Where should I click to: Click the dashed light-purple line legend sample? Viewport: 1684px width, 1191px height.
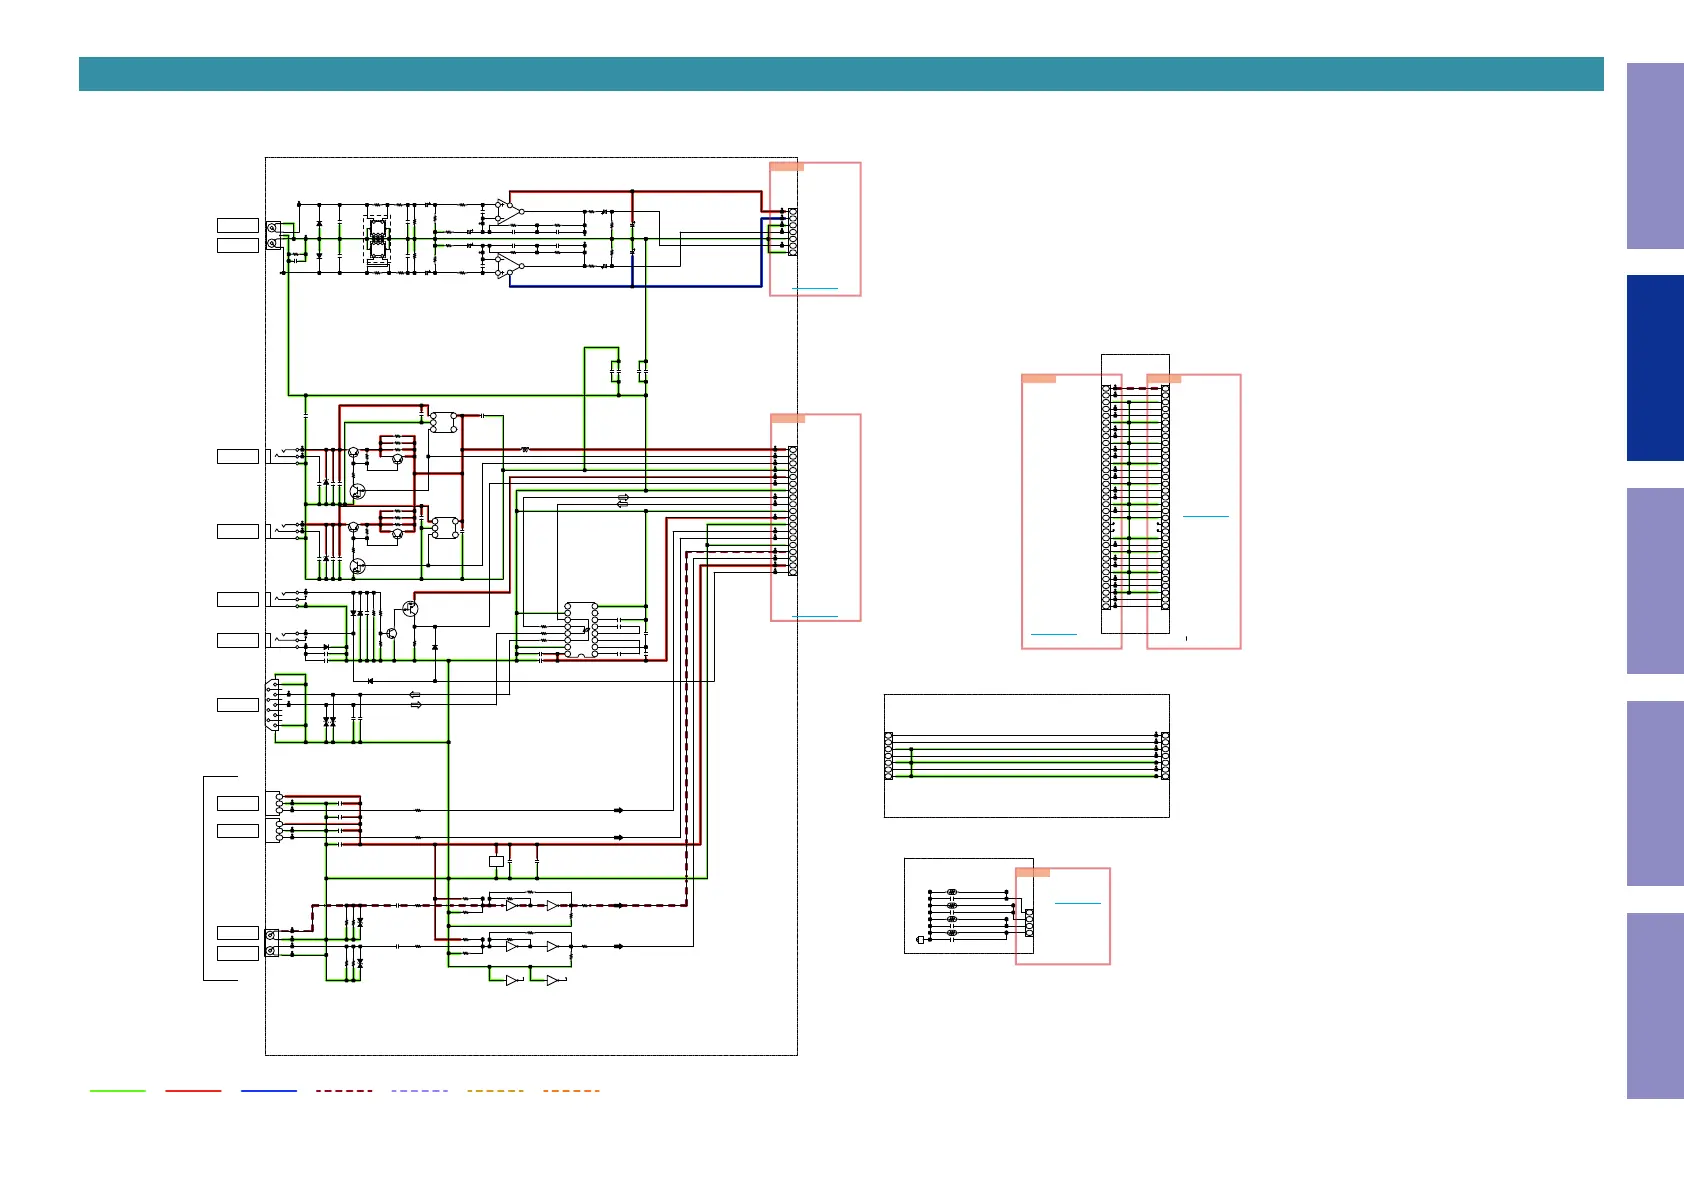coord(420,1091)
